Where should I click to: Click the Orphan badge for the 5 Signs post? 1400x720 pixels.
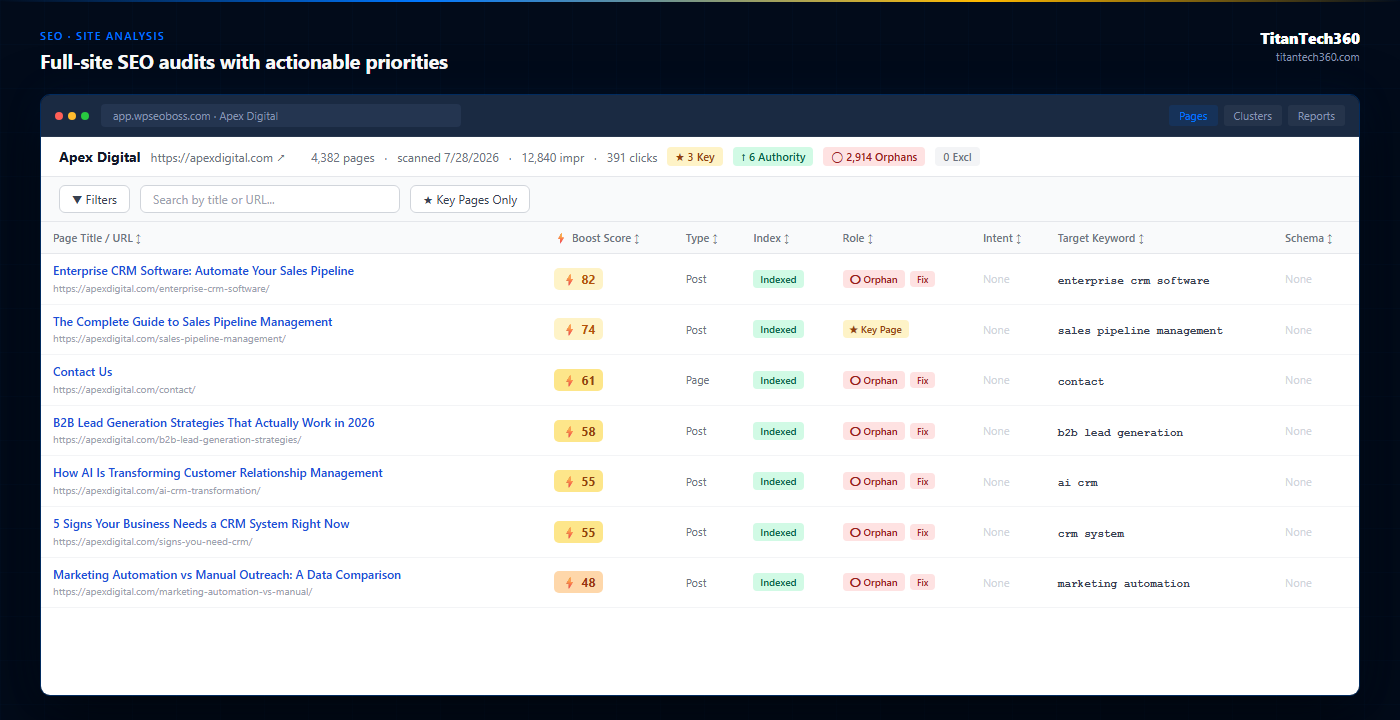[x=874, y=532]
